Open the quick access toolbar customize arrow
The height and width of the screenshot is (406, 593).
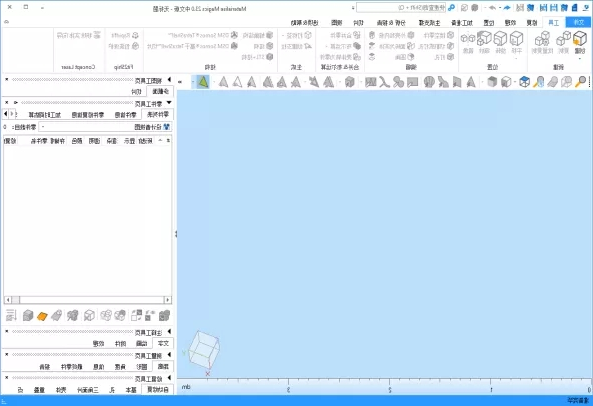click(x=353, y=8)
